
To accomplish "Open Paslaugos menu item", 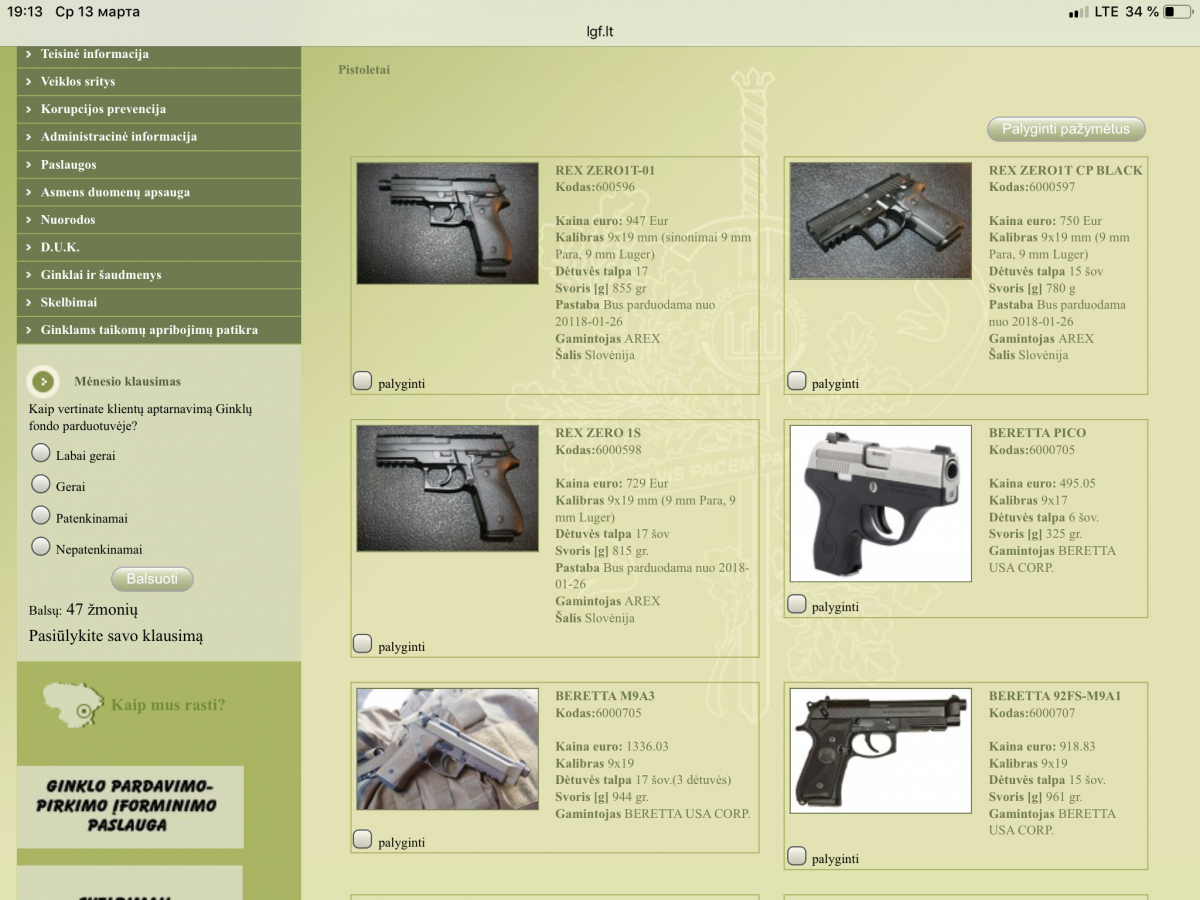I will [x=159, y=165].
